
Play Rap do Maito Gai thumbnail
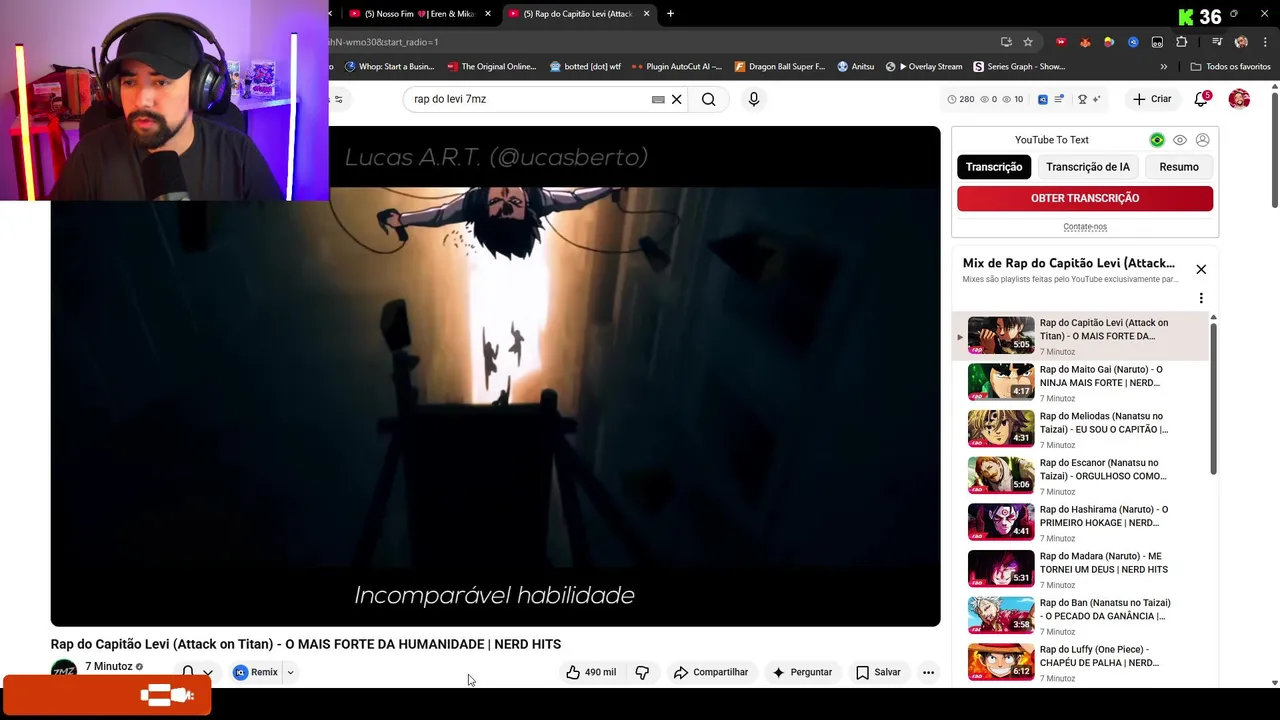(x=1001, y=382)
